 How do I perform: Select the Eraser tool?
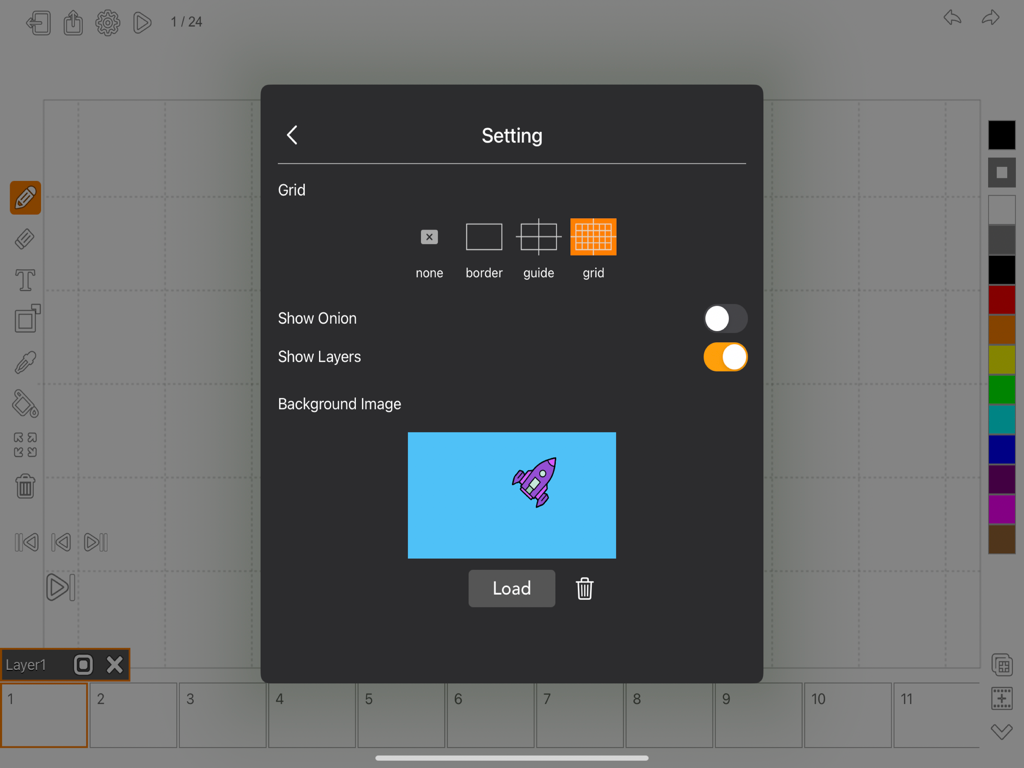tap(24, 239)
